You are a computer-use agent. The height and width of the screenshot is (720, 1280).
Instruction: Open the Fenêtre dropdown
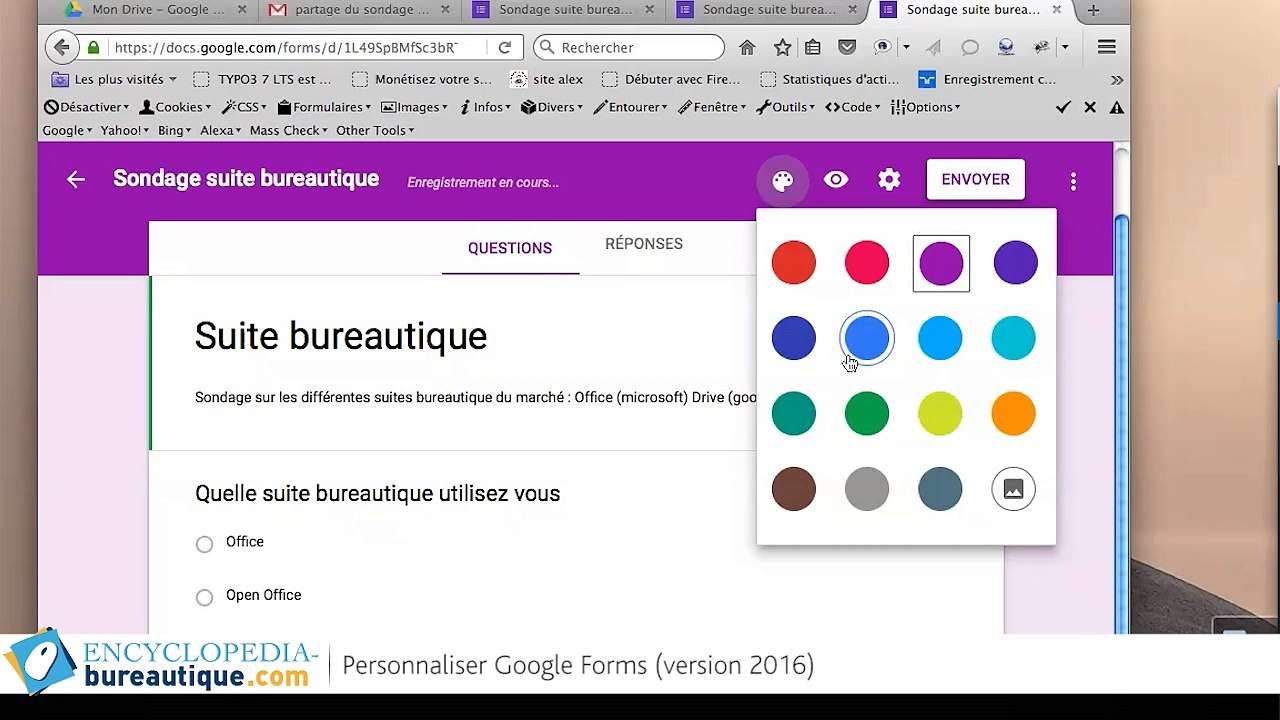[712, 107]
